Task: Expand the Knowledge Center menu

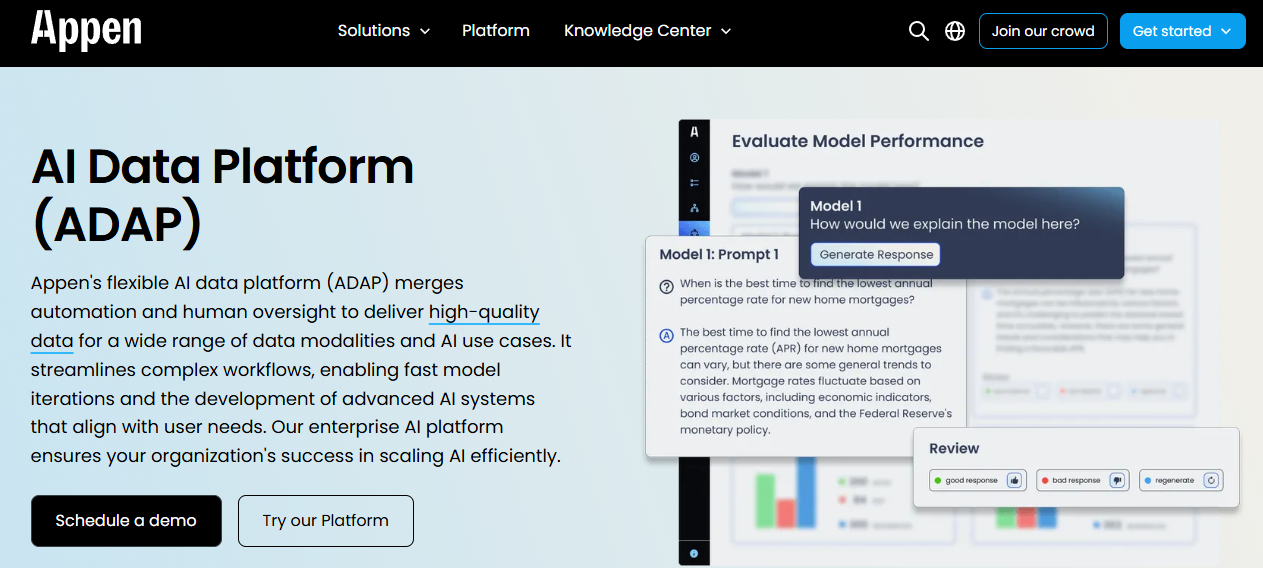Action: (648, 31)
